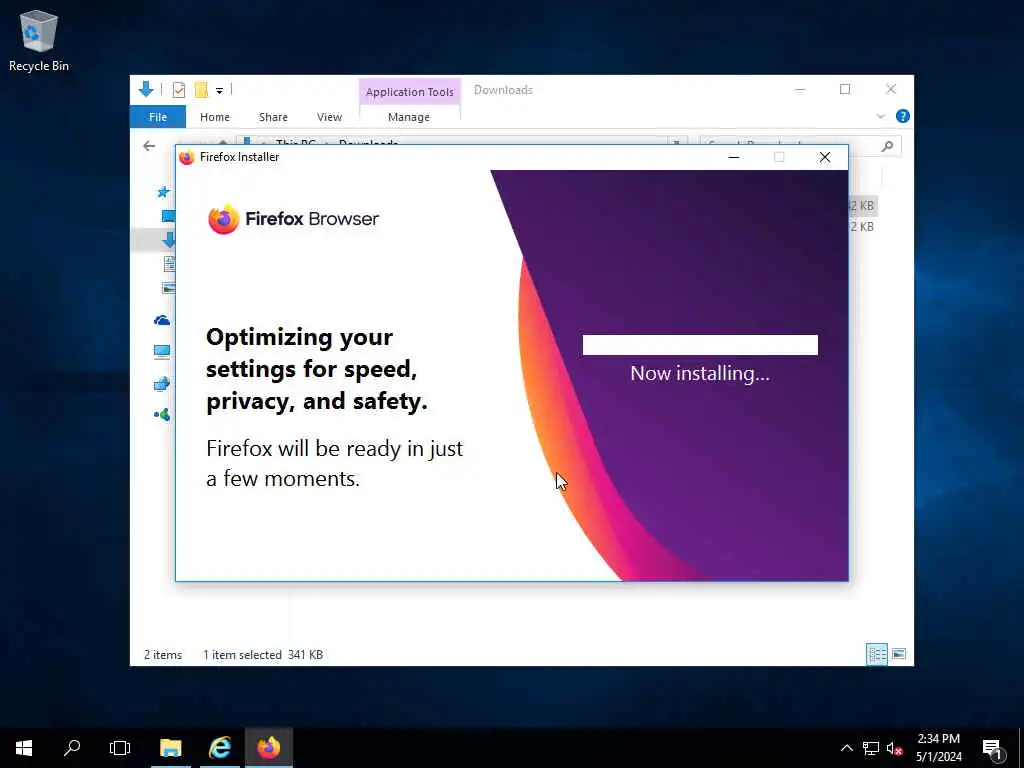The height and width of the screenshot is (768, 1024).
Task: Open Task View from the taskbar
Action: (120, 748)
